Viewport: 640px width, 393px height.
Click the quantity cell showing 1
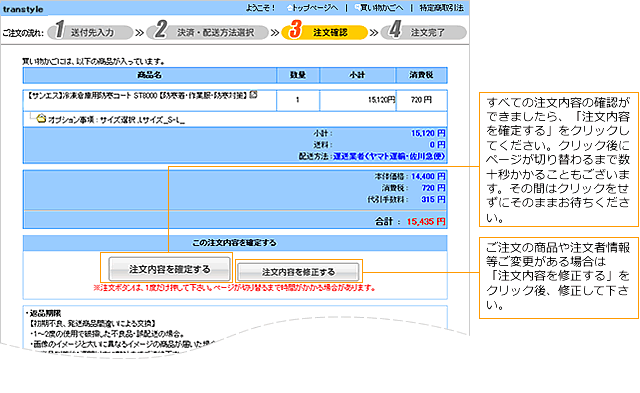pyautogui.click(x=298, y=100)
